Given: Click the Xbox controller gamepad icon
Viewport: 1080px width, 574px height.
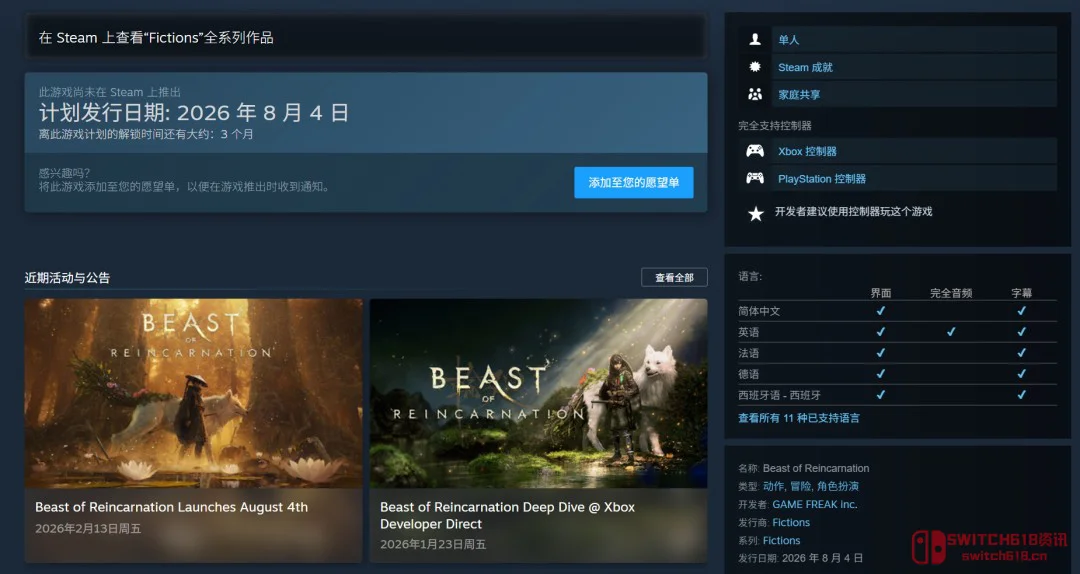Looking at the screenshot, I should [x=755, y=151].
